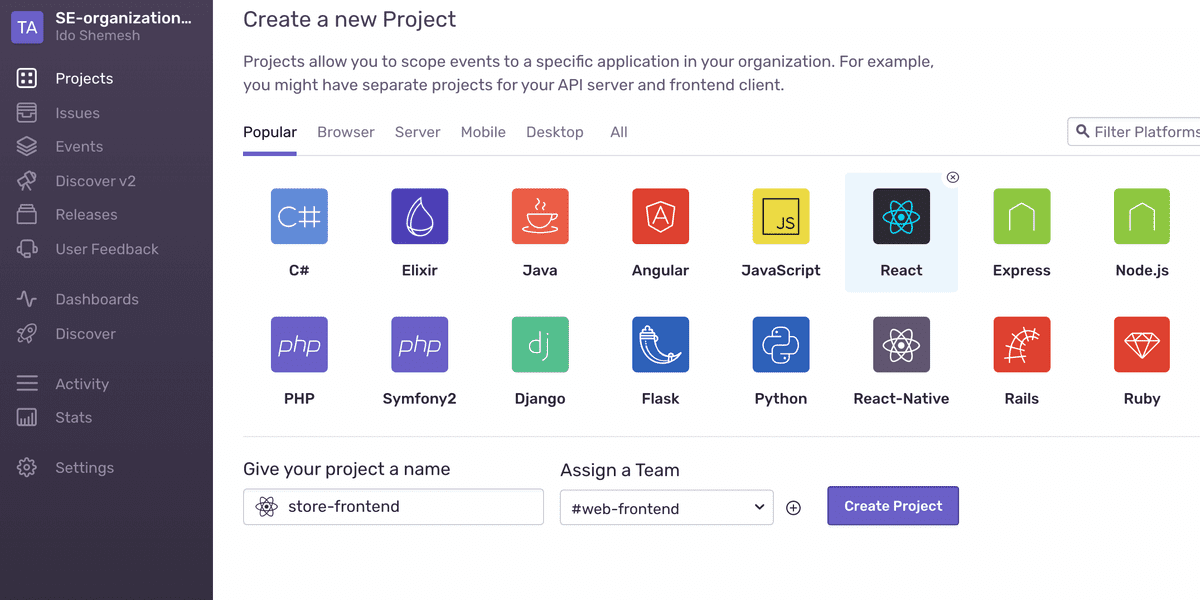1200x600 pixels.
Task: Select the Angular platform icon
Action: point(660,216)
